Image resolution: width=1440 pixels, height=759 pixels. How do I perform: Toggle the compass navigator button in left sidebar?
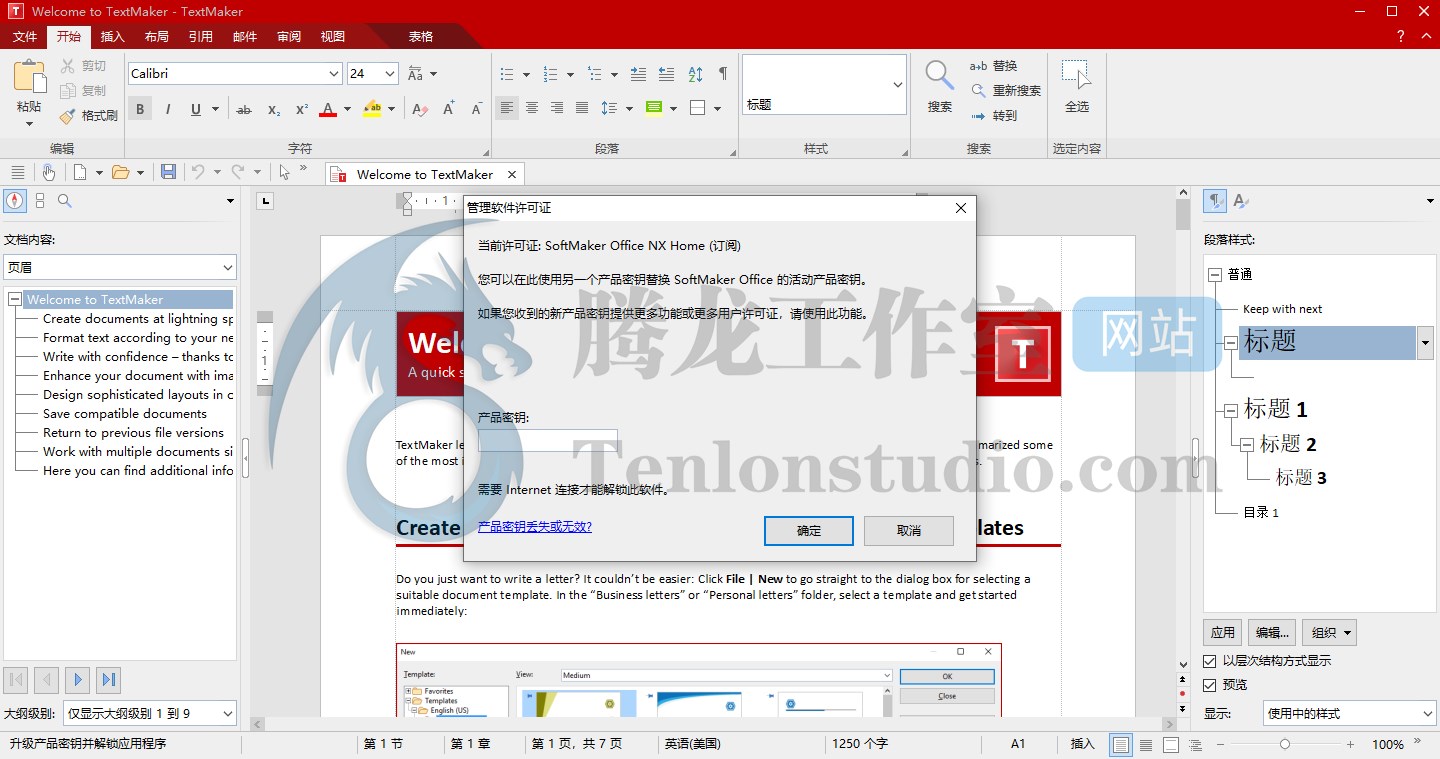[15, 201]
